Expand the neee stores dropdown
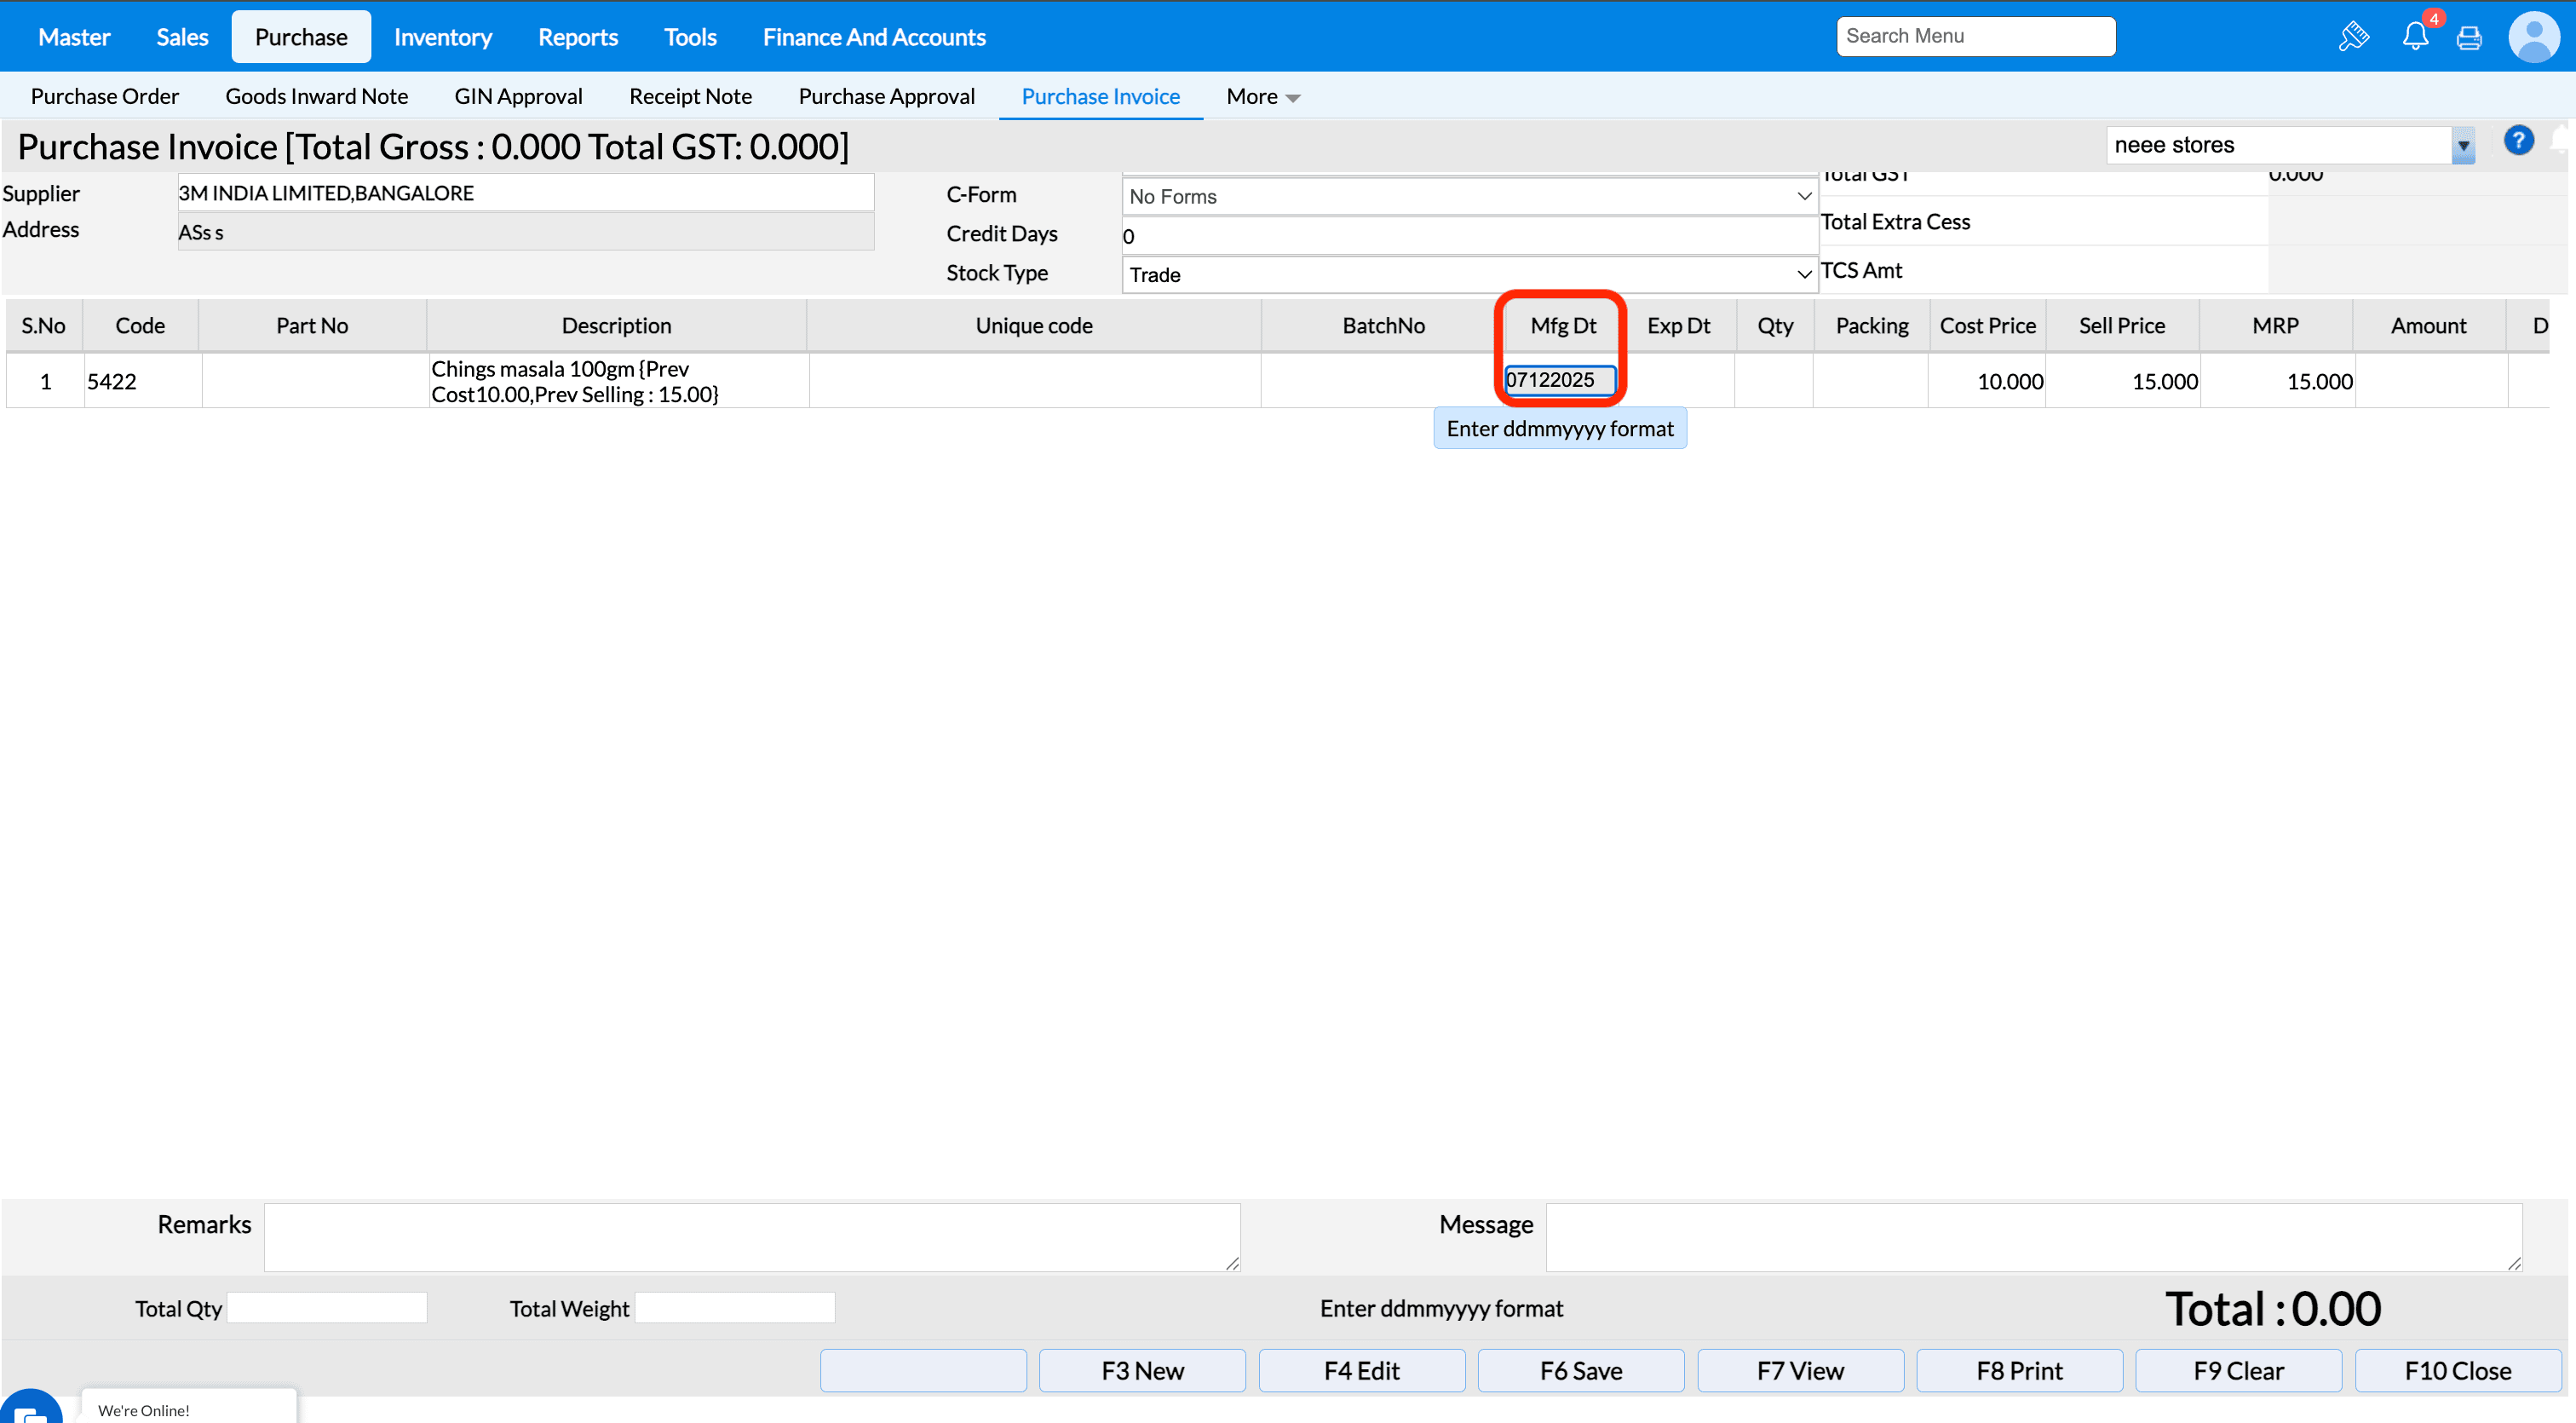 click(2462, 146)
